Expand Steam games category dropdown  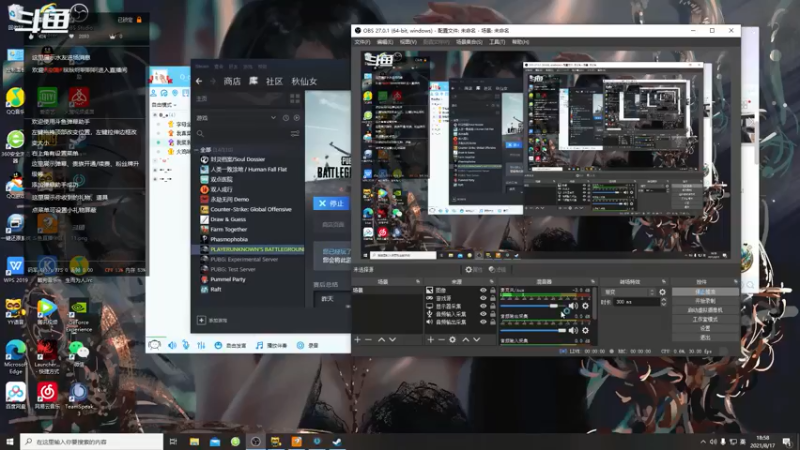273,118
